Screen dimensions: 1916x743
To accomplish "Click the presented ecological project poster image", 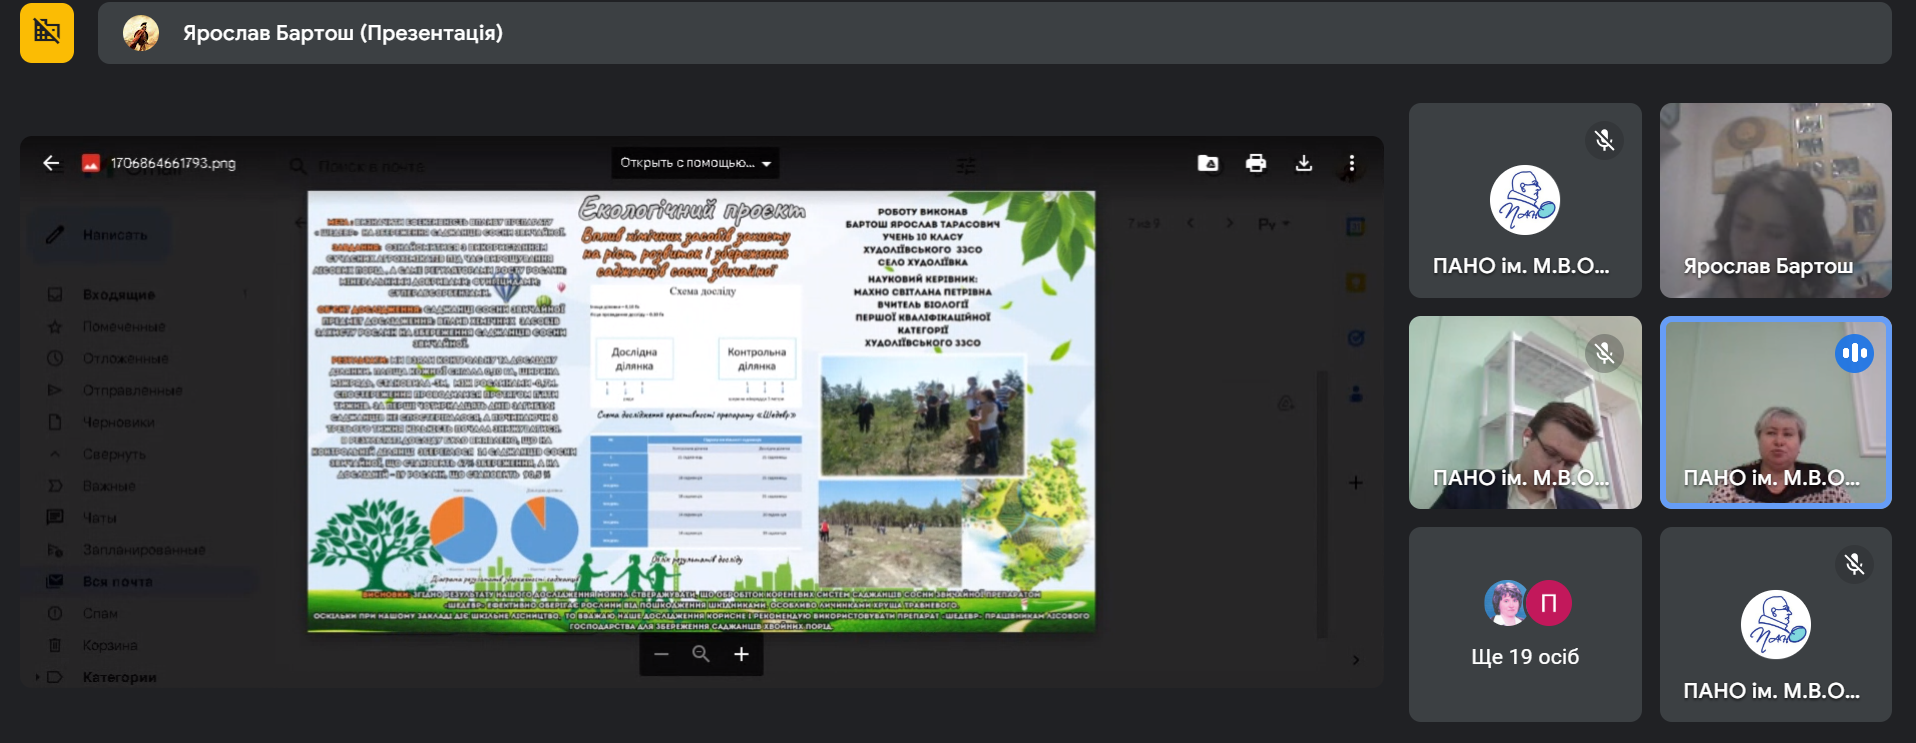I will click(x=701, y=411).
